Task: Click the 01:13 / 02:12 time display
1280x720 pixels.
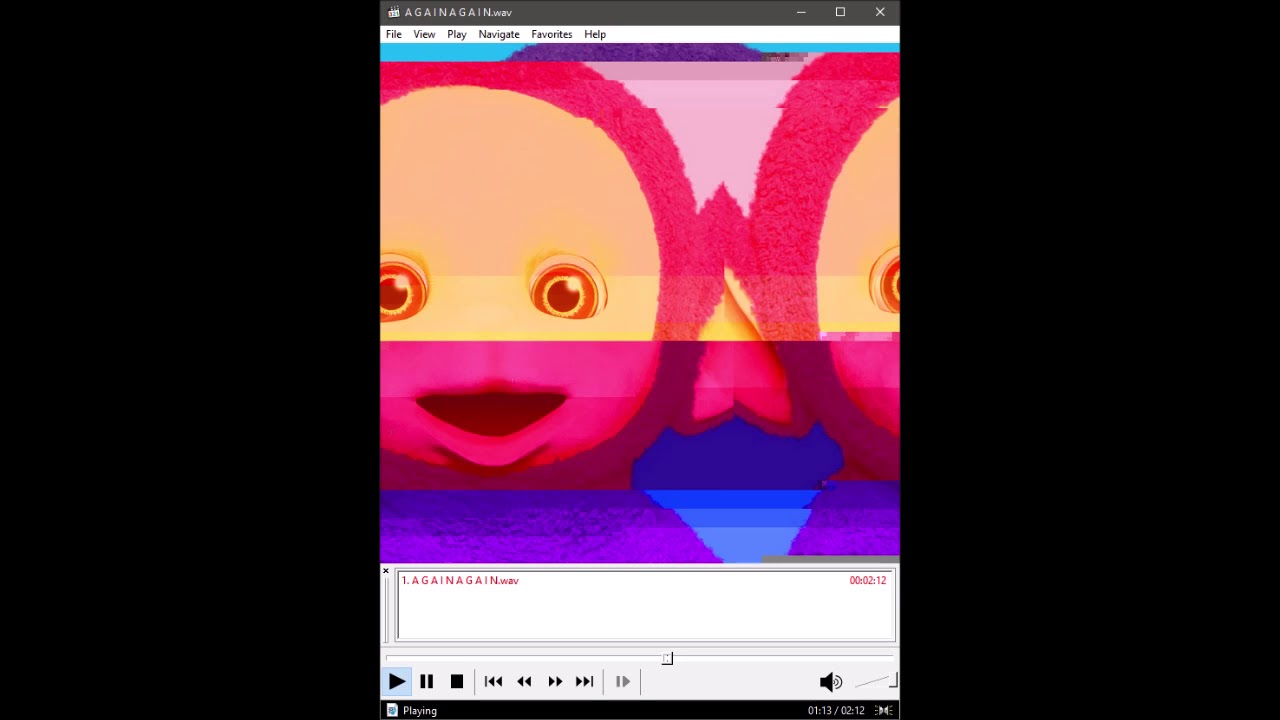Action: pos(836,711)
